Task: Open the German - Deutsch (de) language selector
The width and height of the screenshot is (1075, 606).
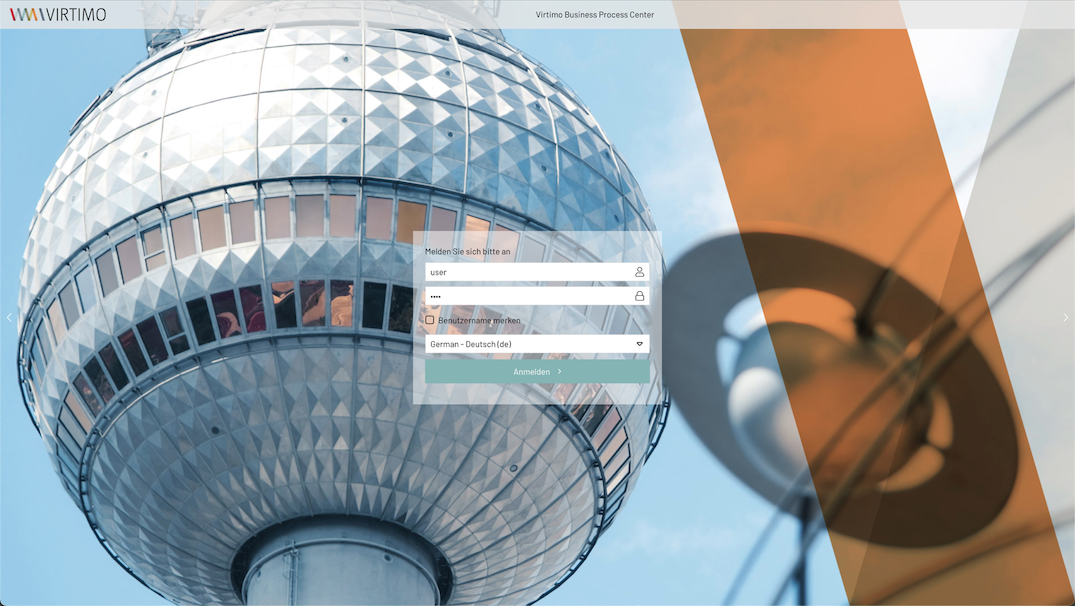Action: (x=530, y=344)
